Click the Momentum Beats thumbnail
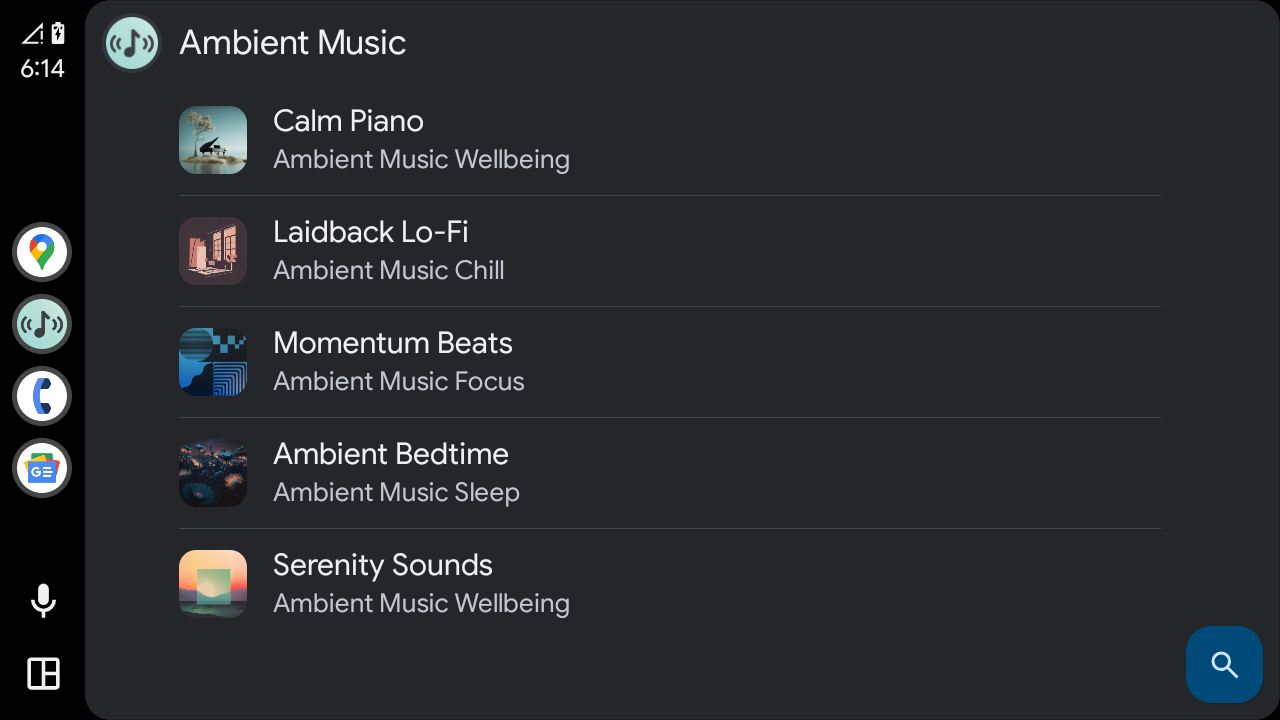Screen dimensions: 1280x720 point(213,362)
